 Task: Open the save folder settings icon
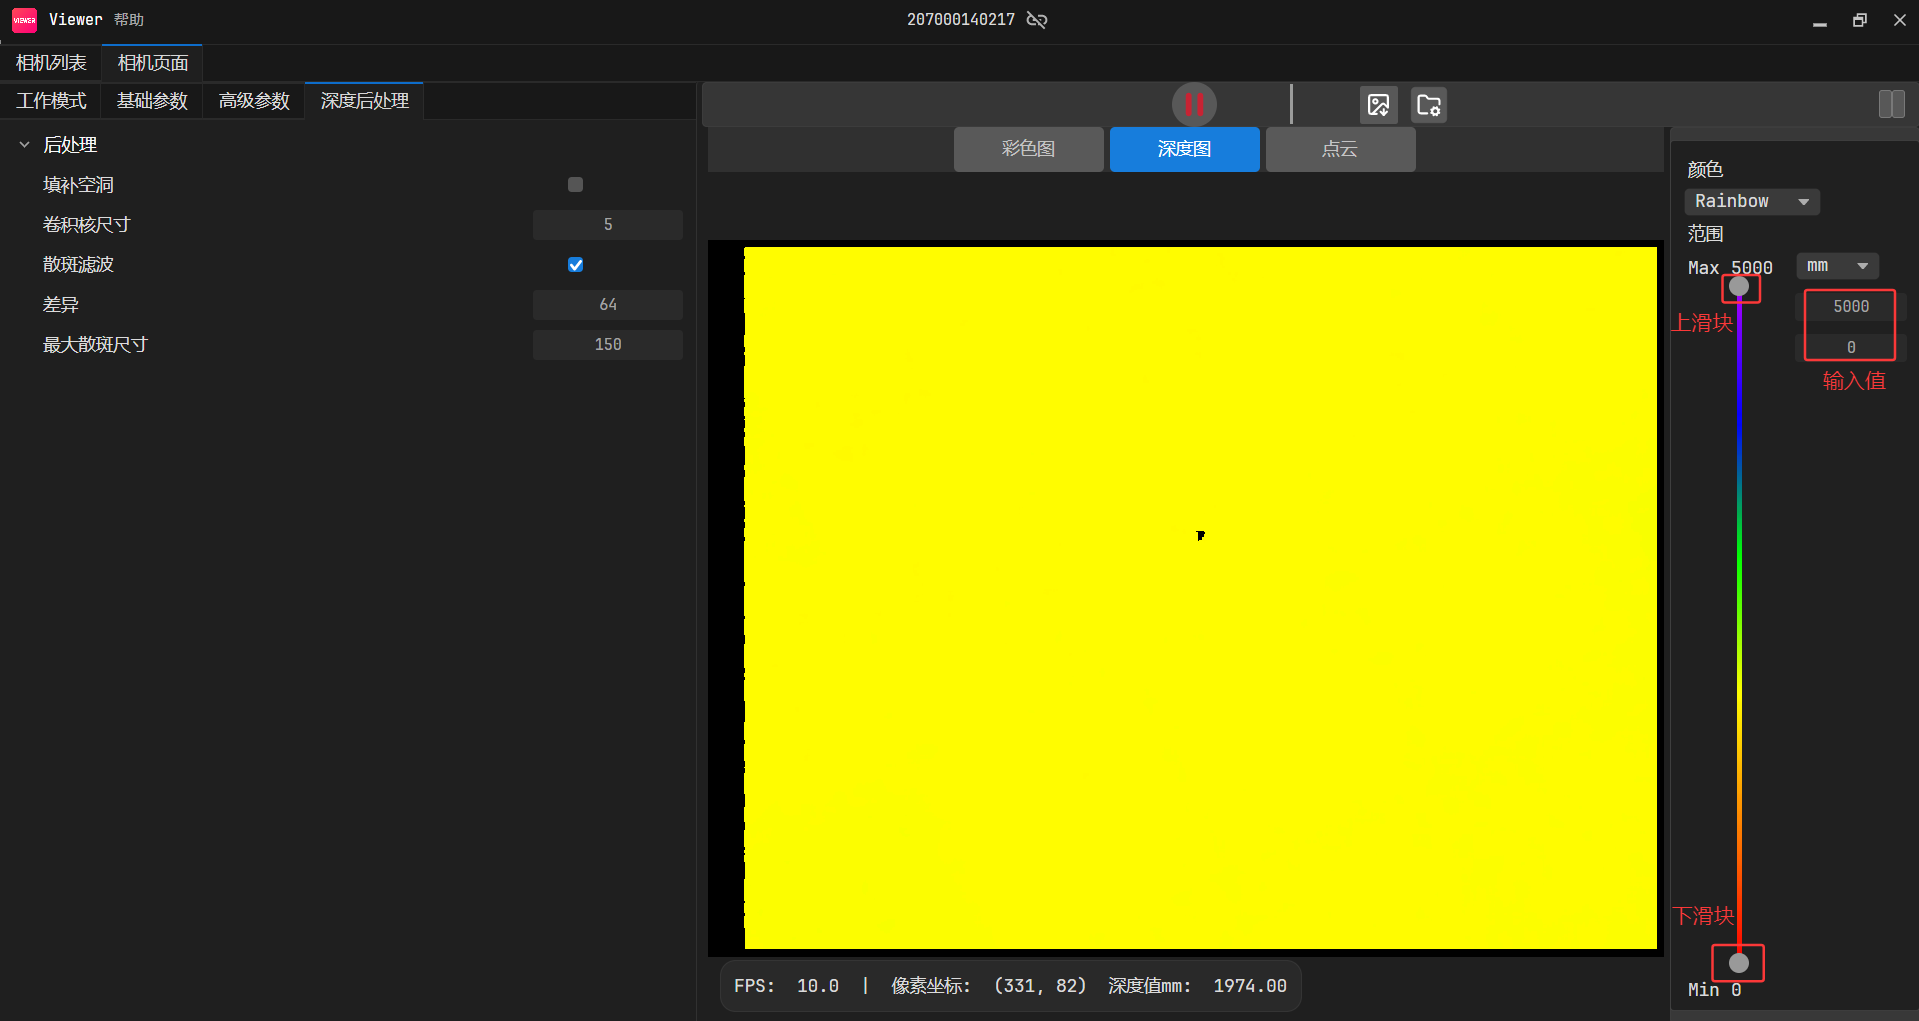1429,105
